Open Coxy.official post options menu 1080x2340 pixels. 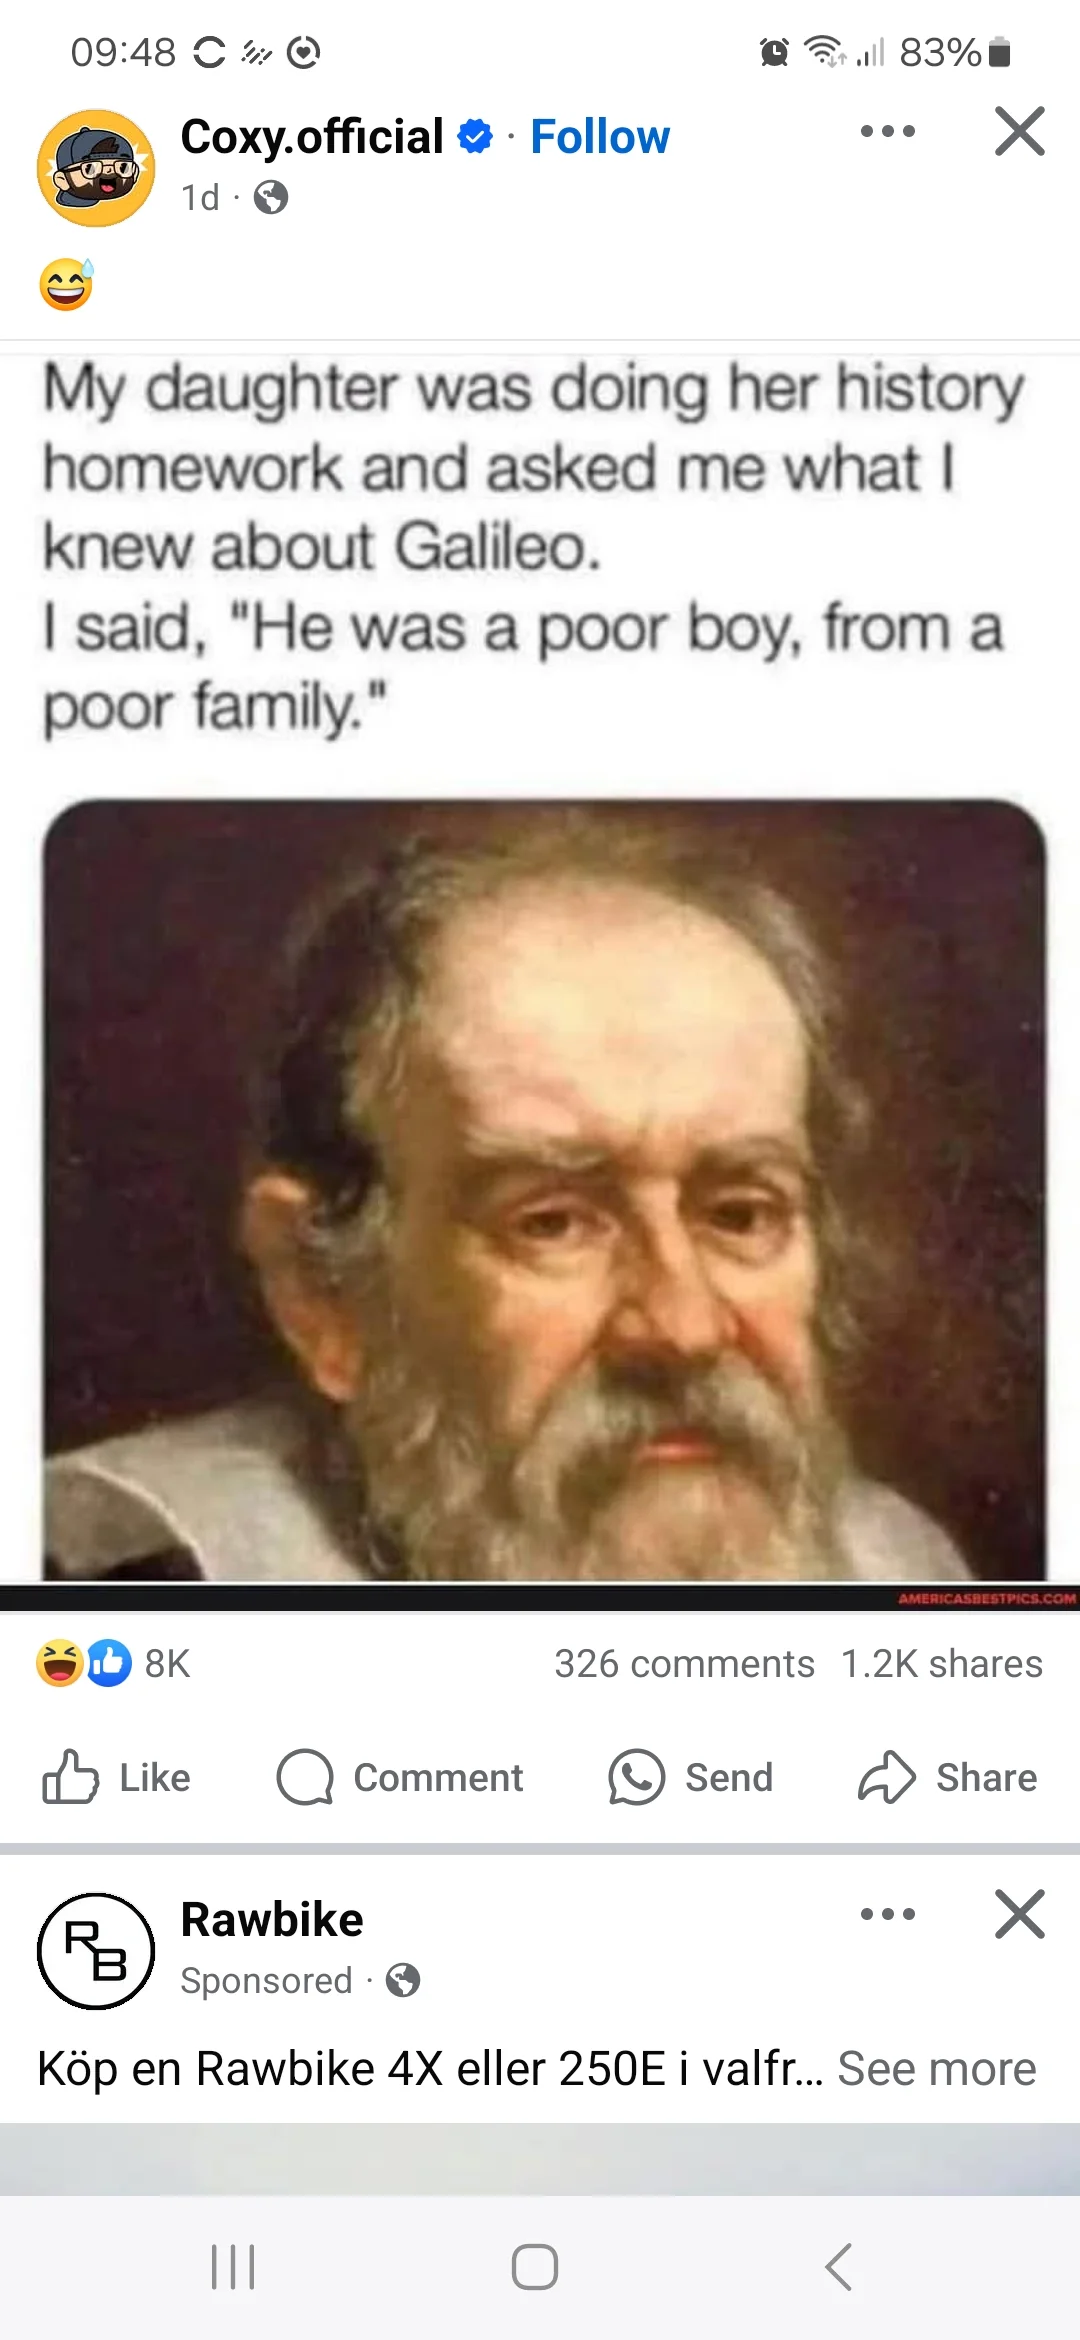pyautogui.click(x=887, y=131)
